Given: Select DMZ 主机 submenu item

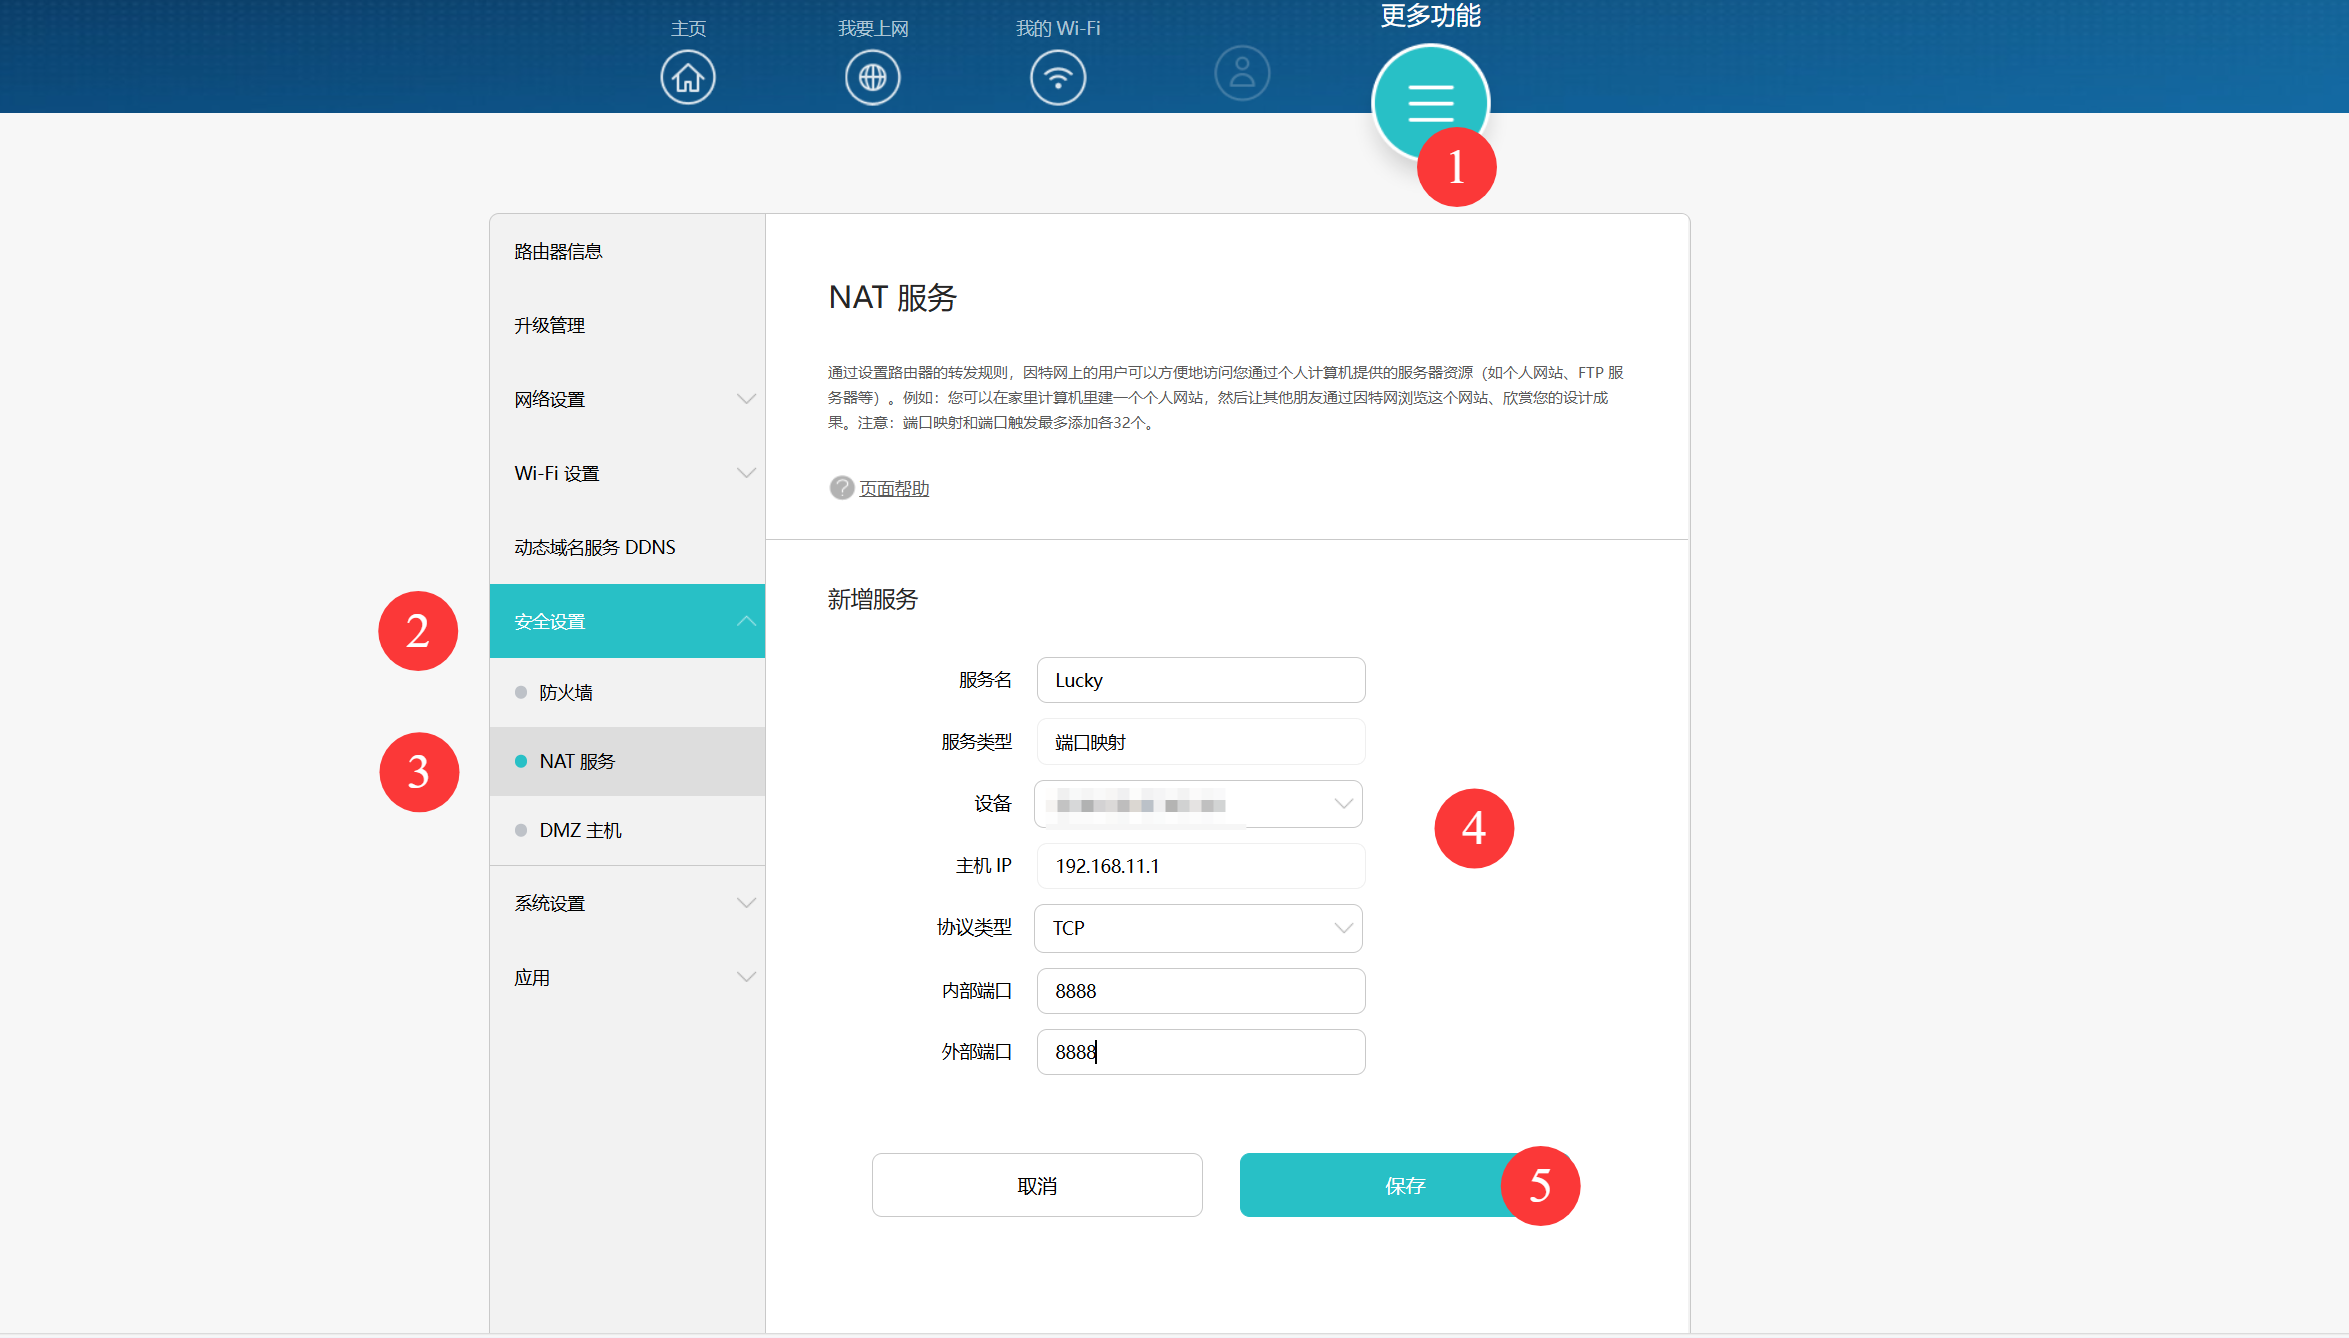Looking at the screenshot, I should click(580, 830).
